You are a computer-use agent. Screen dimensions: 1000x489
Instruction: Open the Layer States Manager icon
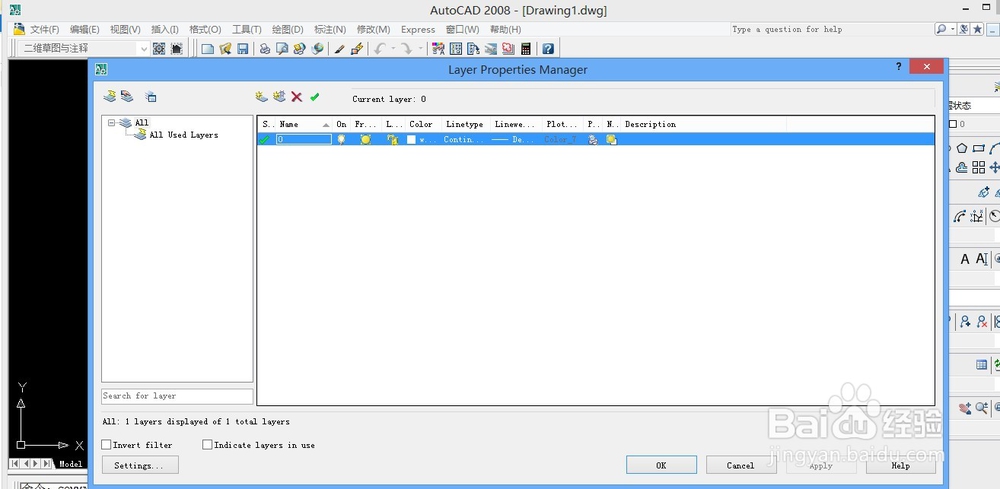point(151,97)
